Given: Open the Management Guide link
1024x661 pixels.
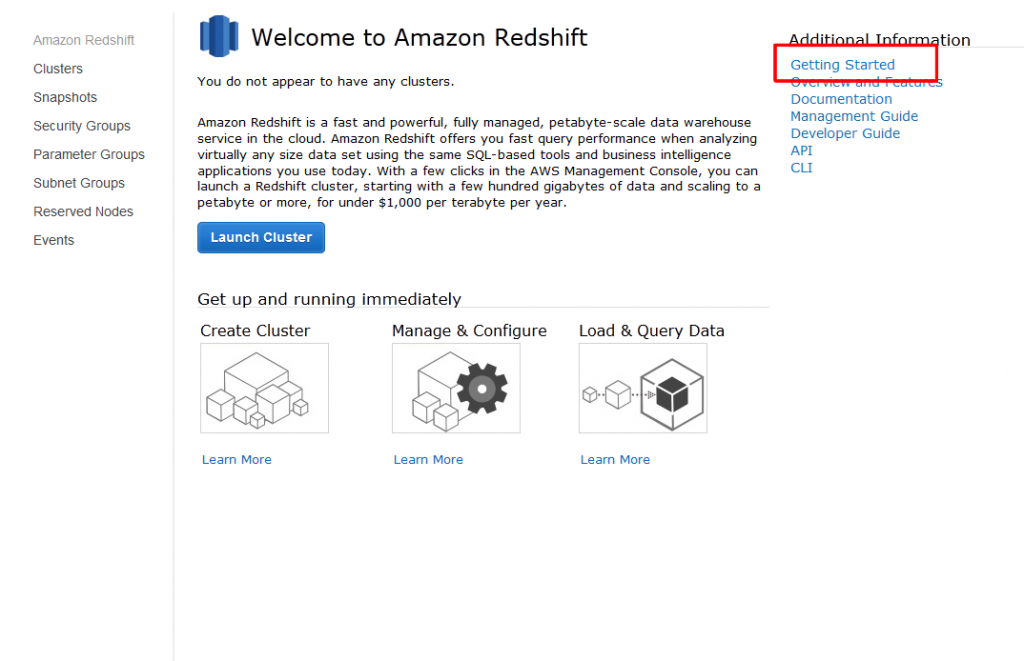Looking at the screenshot, I should 854,116.
